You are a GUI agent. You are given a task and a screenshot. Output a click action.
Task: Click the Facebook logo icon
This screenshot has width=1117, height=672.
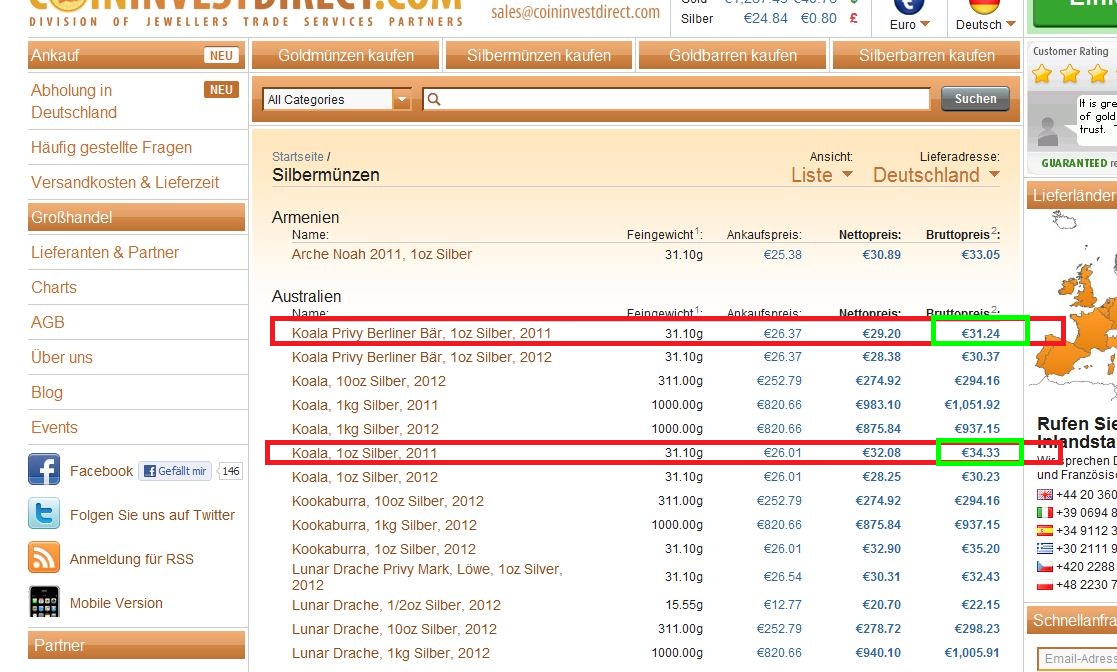click(44, 470)
